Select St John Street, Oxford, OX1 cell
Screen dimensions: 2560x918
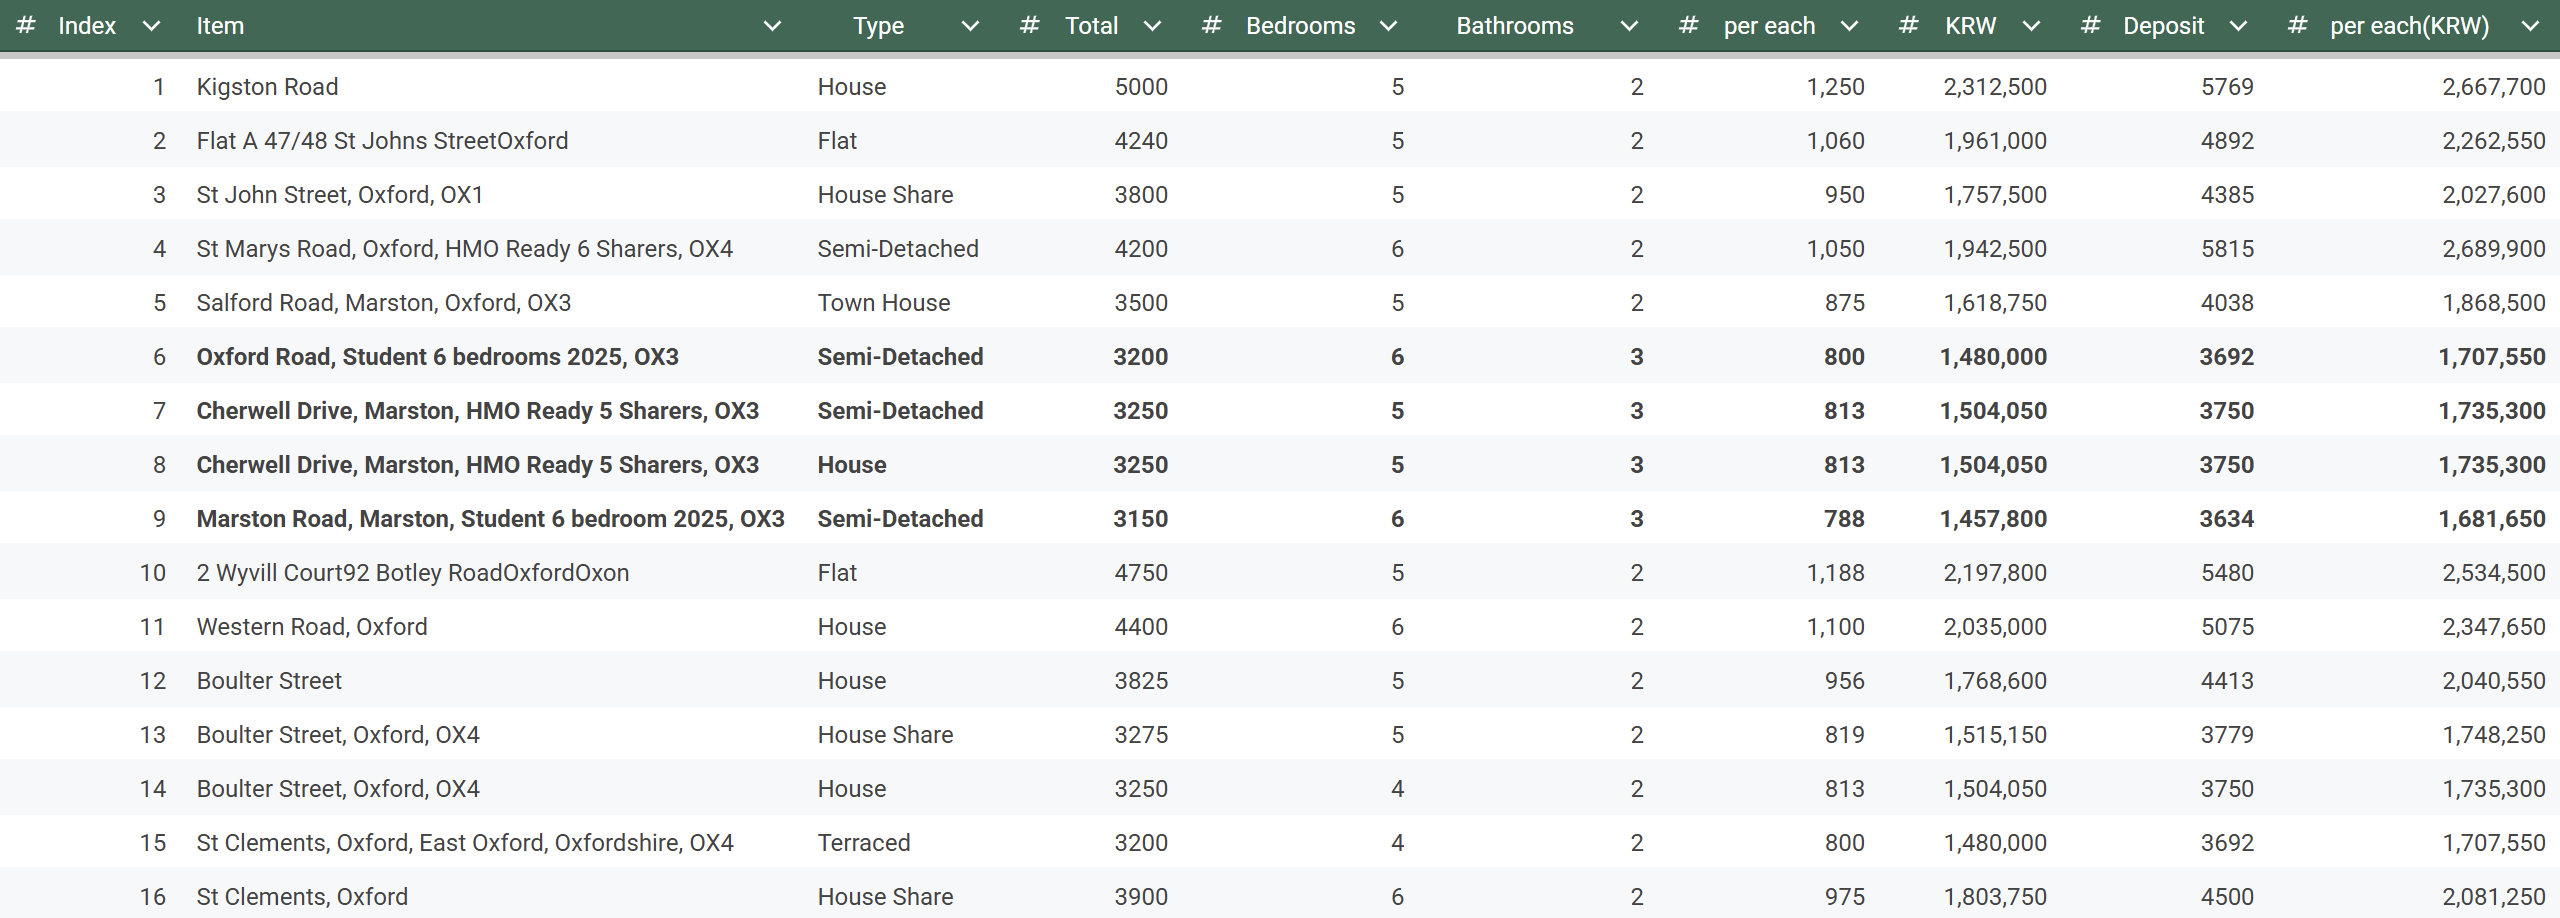(340, 195)
